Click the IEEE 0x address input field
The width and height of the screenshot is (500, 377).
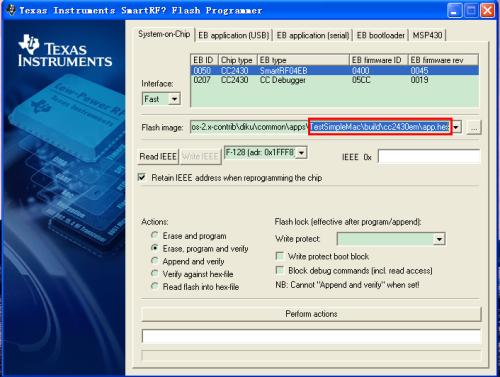429,156
